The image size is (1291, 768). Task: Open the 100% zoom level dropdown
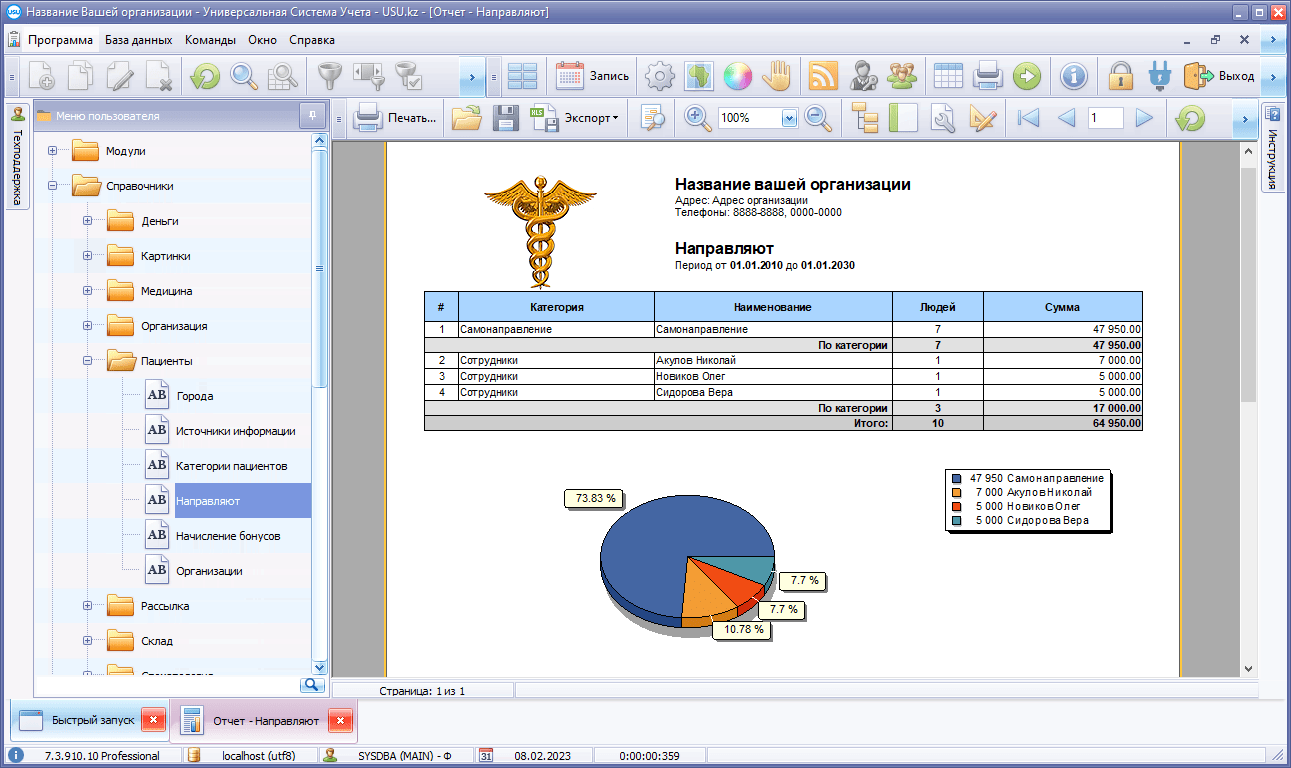[789, 118]
